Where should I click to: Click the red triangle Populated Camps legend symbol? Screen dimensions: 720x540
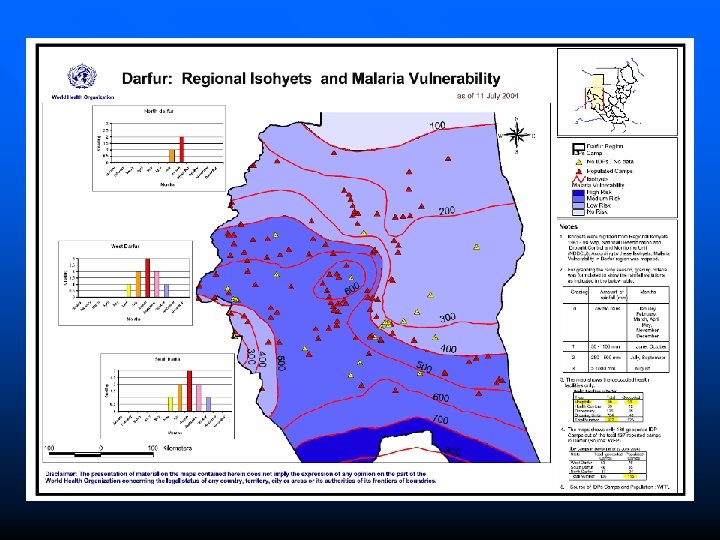pos(579,171)
